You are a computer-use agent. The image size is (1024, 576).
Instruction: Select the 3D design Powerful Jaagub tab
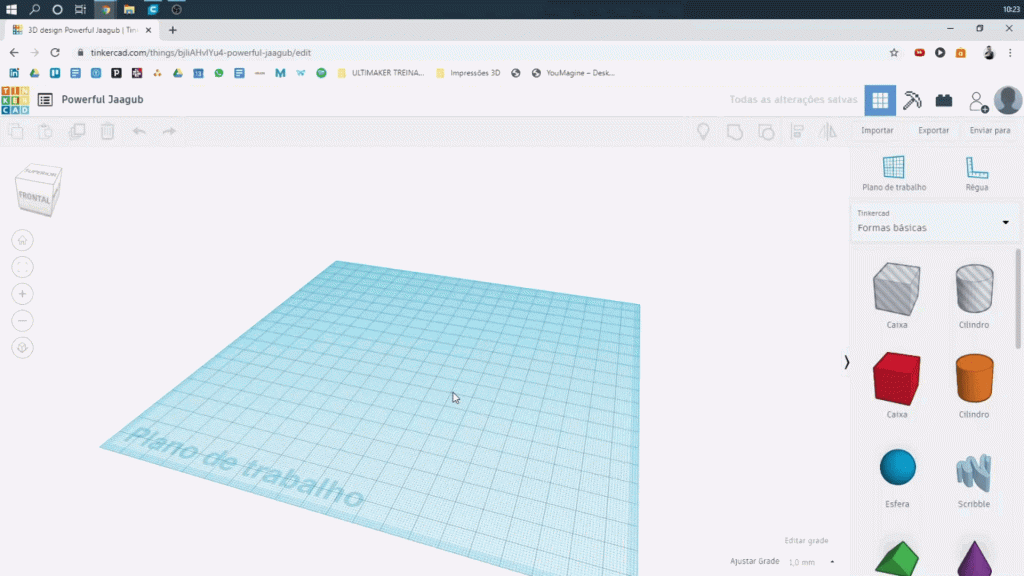(x=82, y=30)
